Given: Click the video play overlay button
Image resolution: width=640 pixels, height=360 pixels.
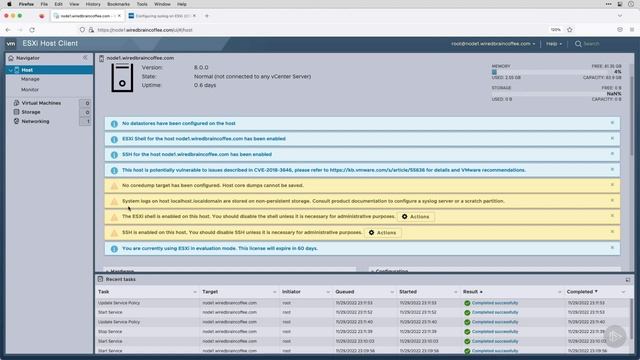Looking at the screenshot, I should pyautogui.click(x=615, y=336).
